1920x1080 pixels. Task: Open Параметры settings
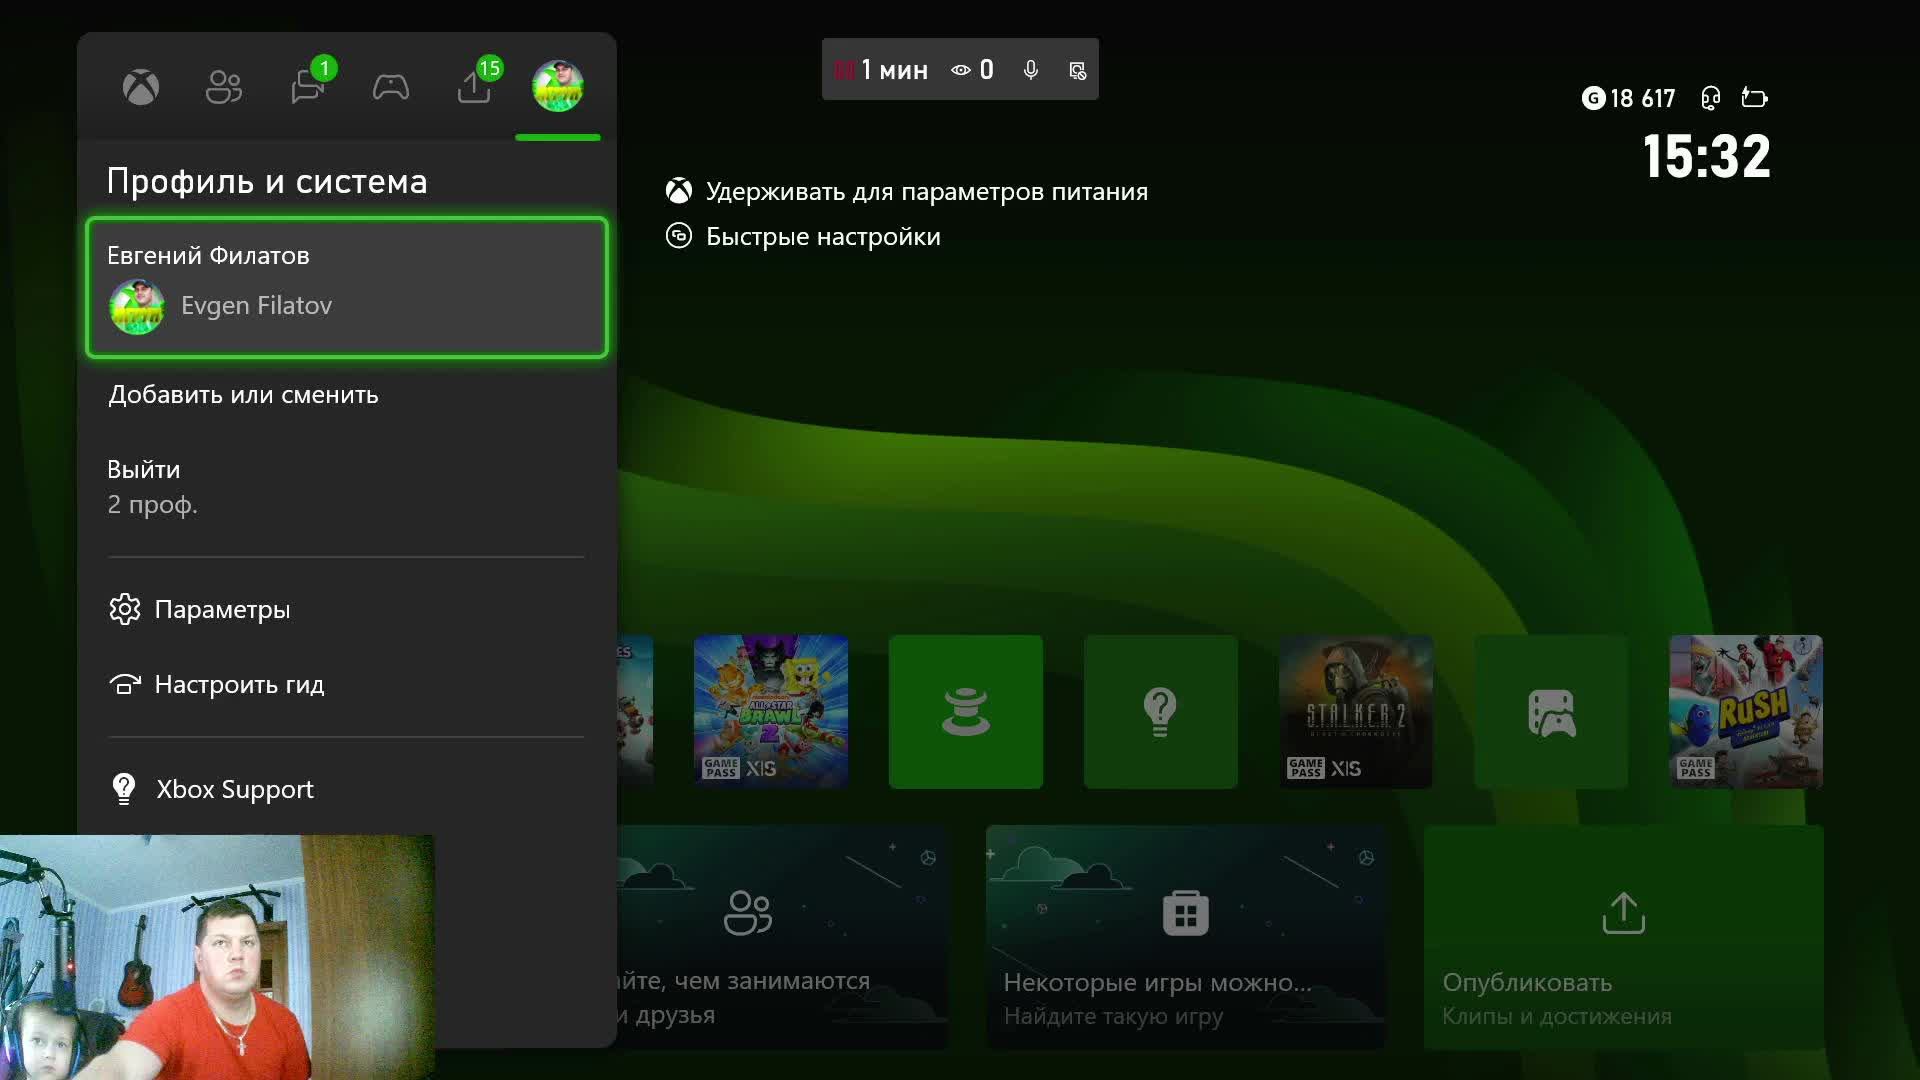click(x=222, y=609)
